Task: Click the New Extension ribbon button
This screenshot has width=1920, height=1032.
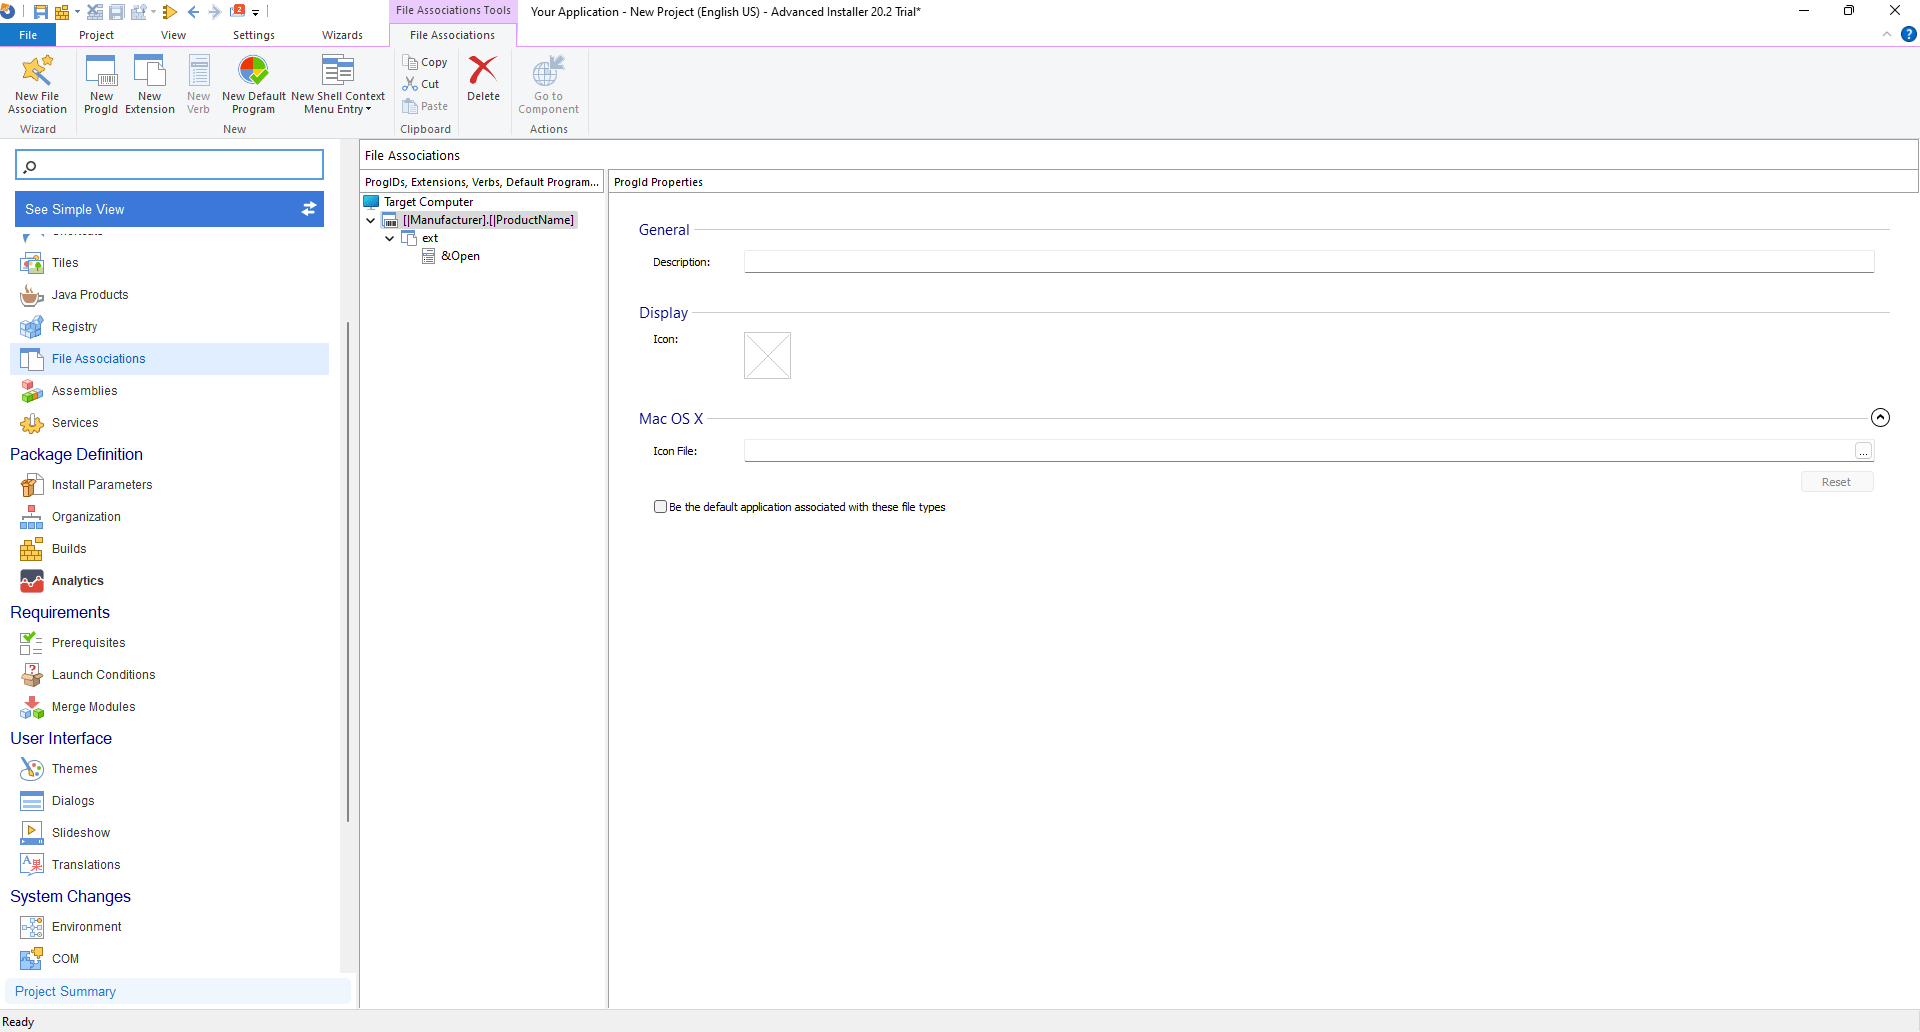Action: tap(150, 85)
